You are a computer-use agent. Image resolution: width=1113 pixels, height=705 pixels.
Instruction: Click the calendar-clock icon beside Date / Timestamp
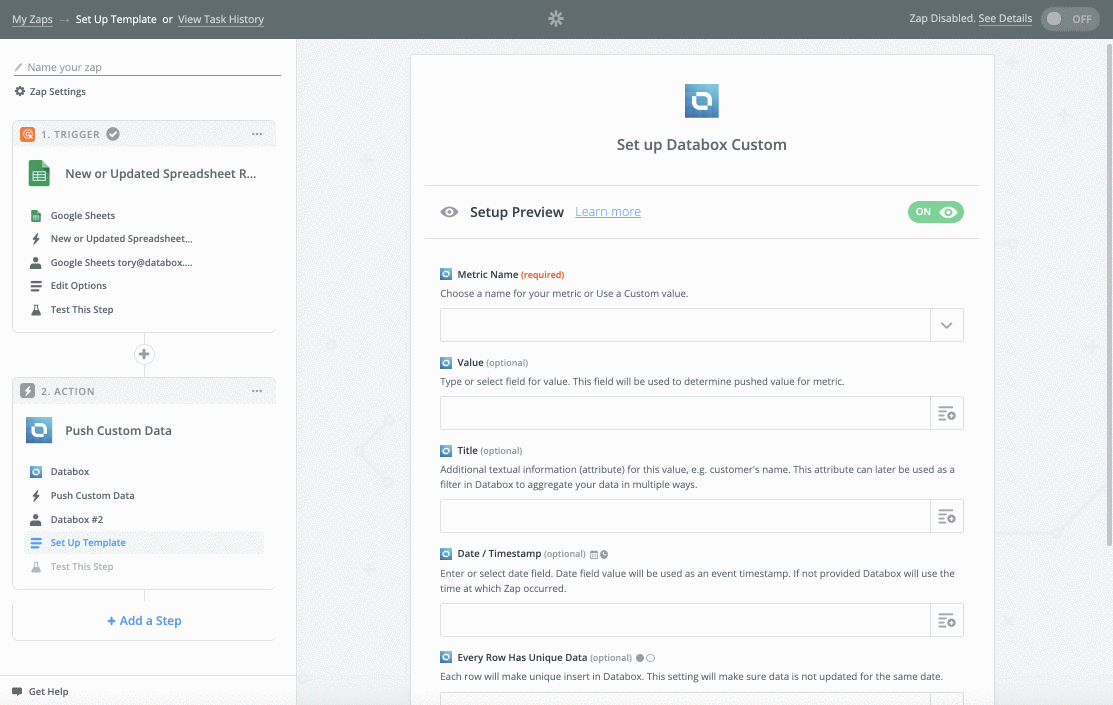coord(599,554)
